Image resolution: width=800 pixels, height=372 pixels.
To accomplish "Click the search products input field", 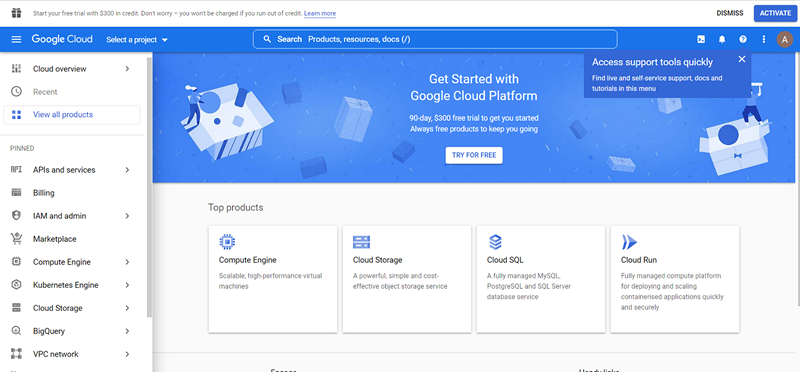I will [x=435, y=39].
